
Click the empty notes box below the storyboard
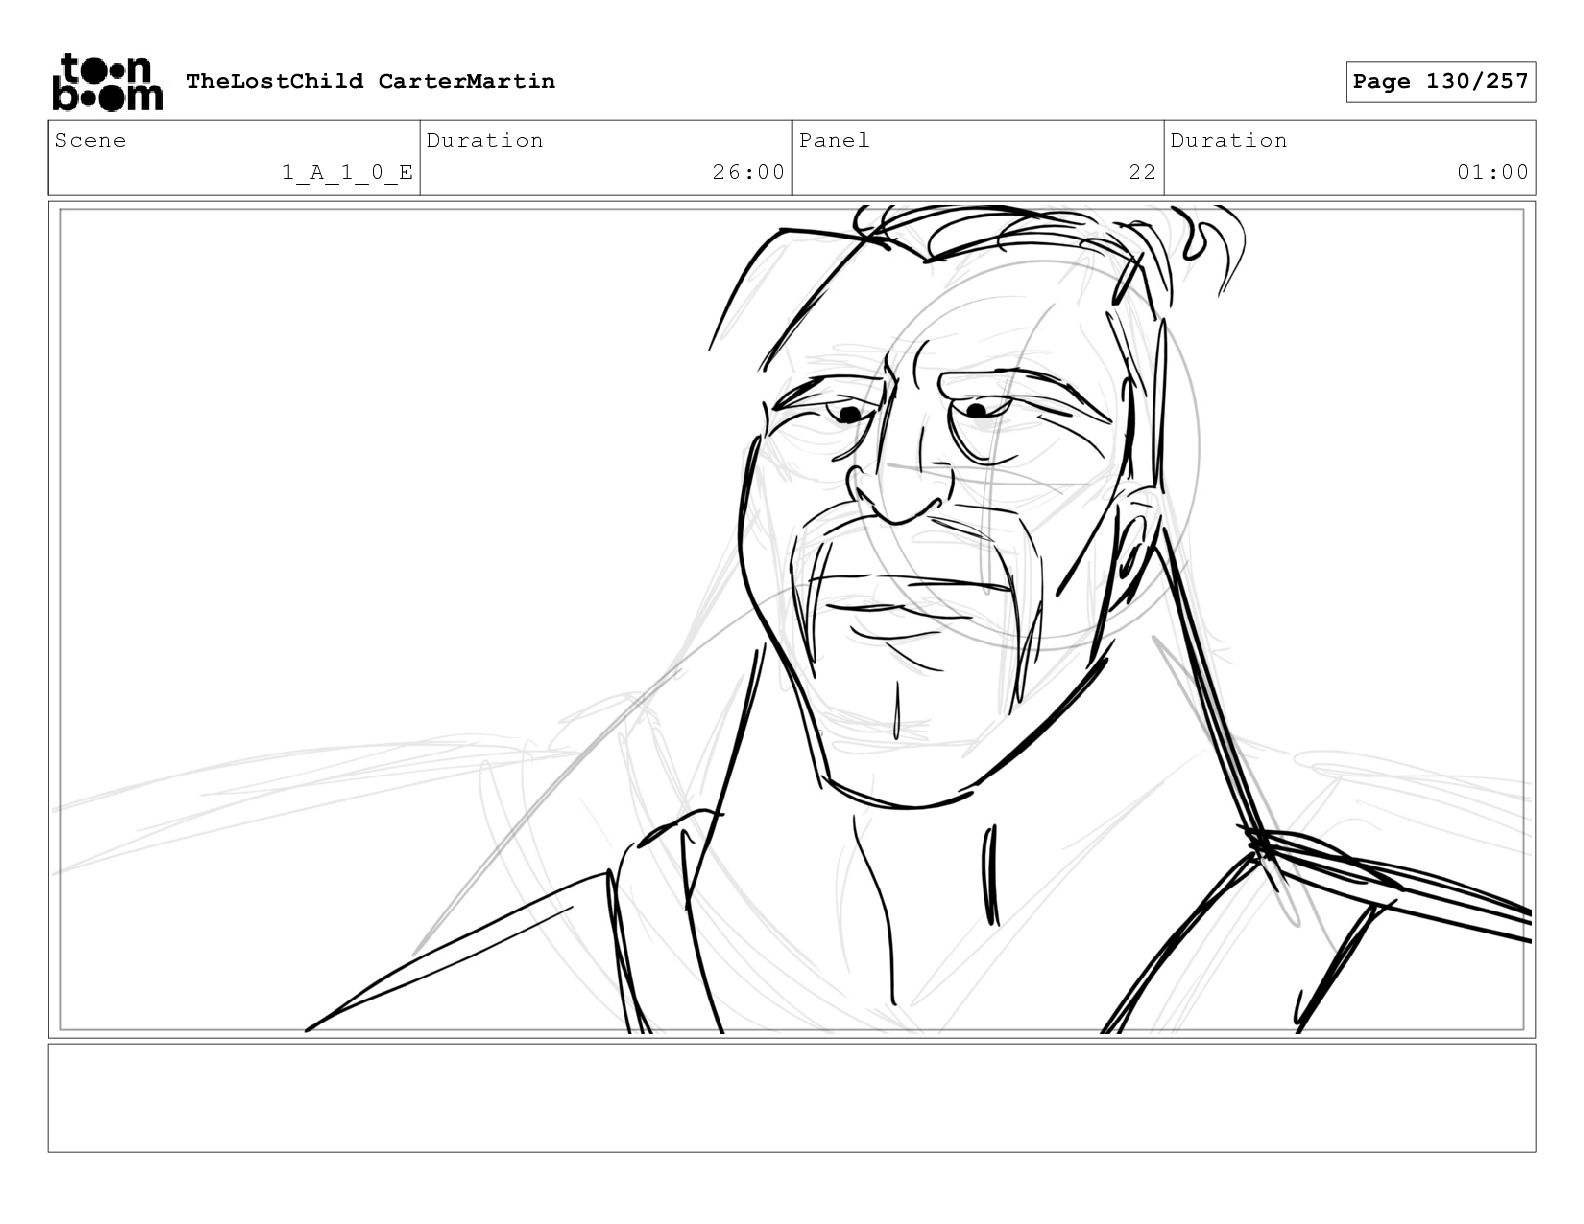point(791,1098)
